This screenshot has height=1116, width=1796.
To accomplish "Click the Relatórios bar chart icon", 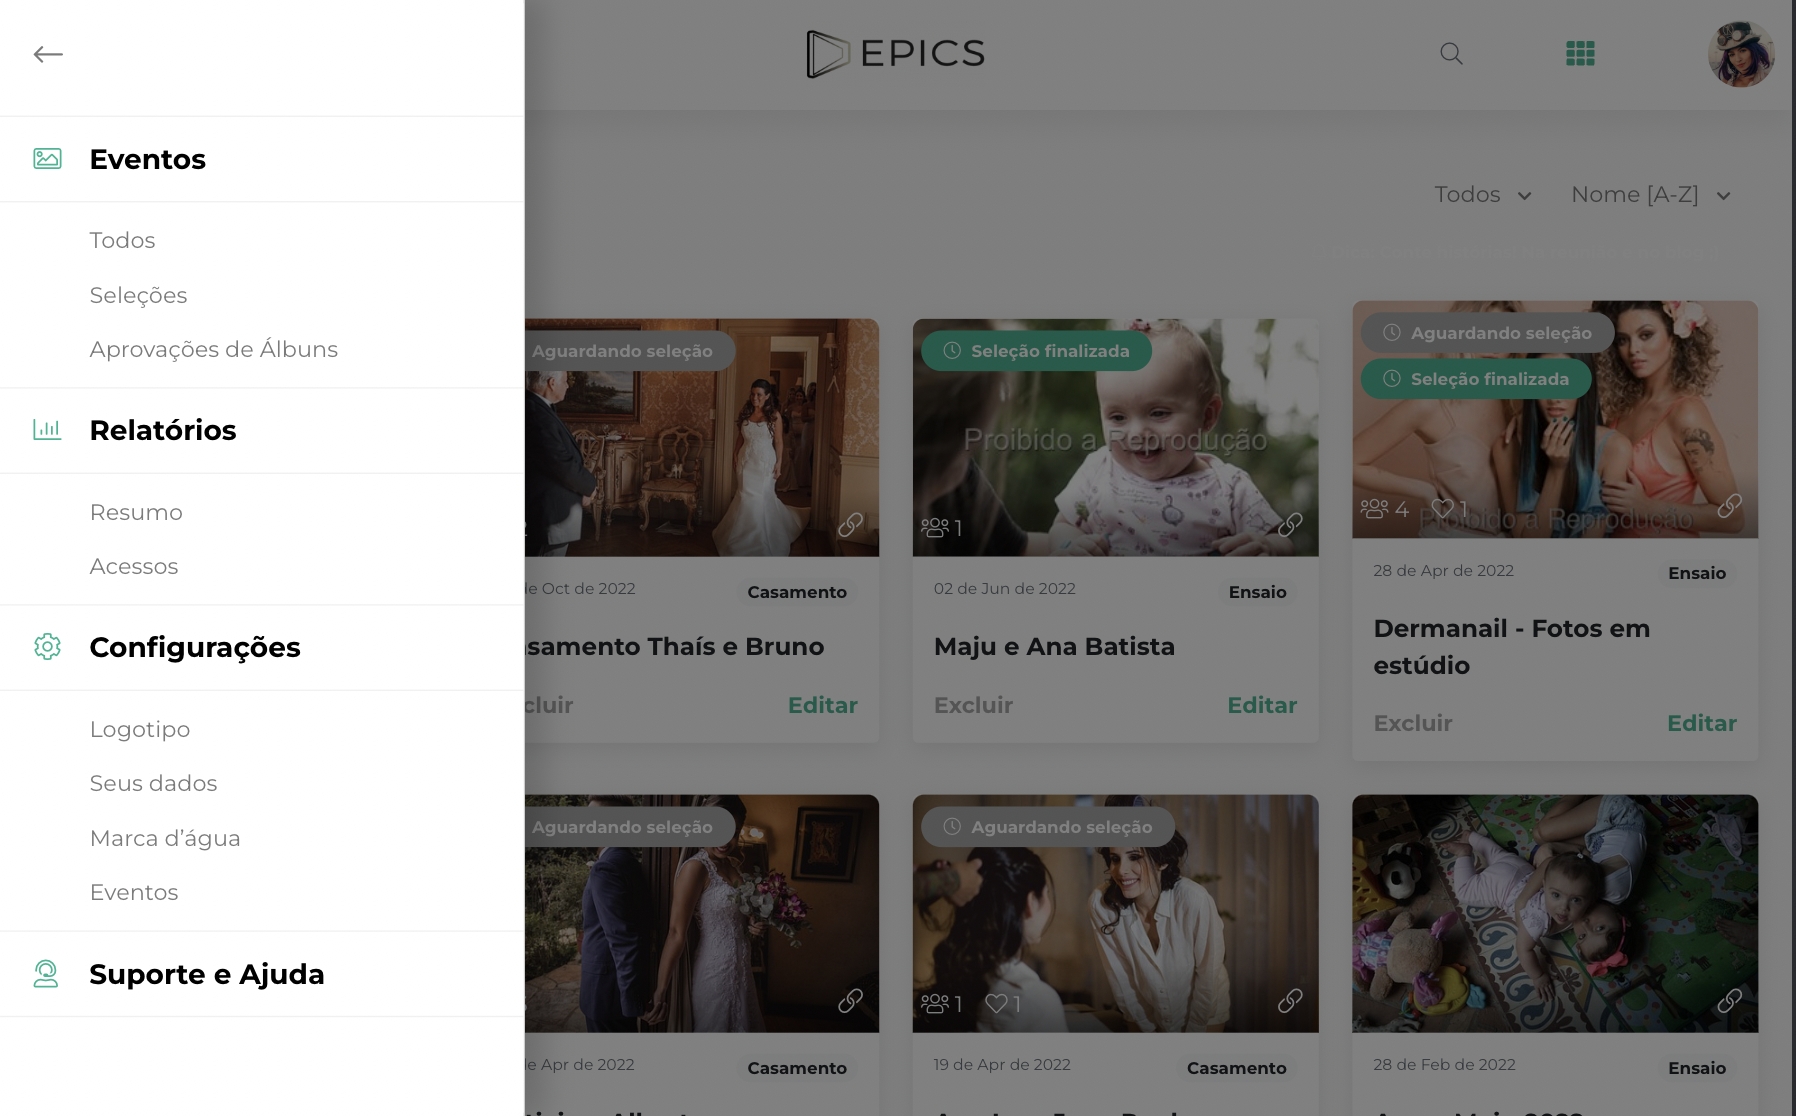I will pyautogui.click(x=47, y=430).
